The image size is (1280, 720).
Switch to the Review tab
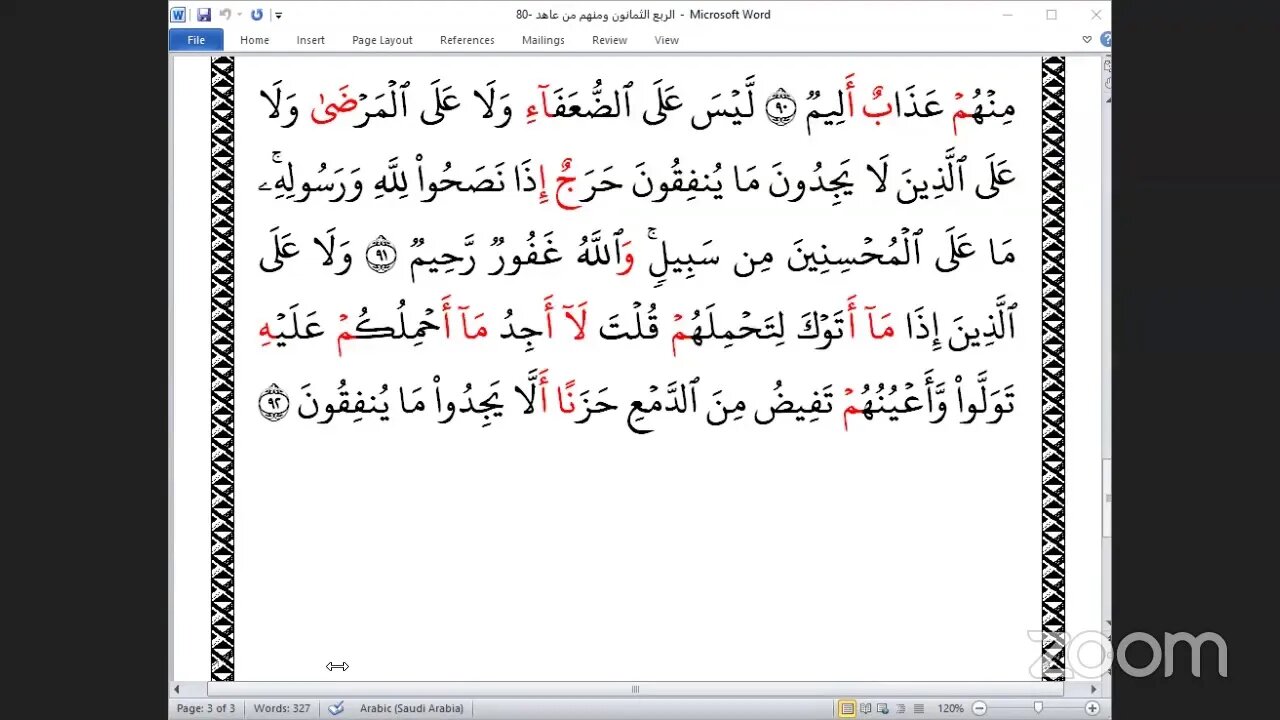point(609,40)
